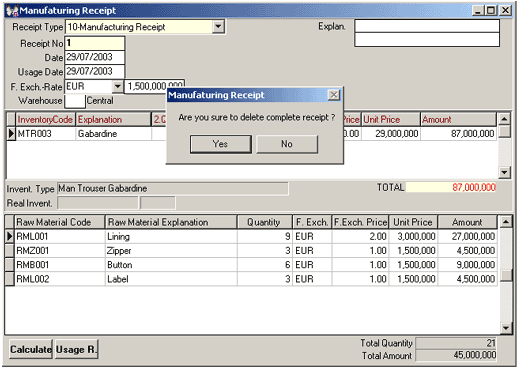Click the raw material grid scrollbar thumb
The image size is (520, 370).
[506, 275]
